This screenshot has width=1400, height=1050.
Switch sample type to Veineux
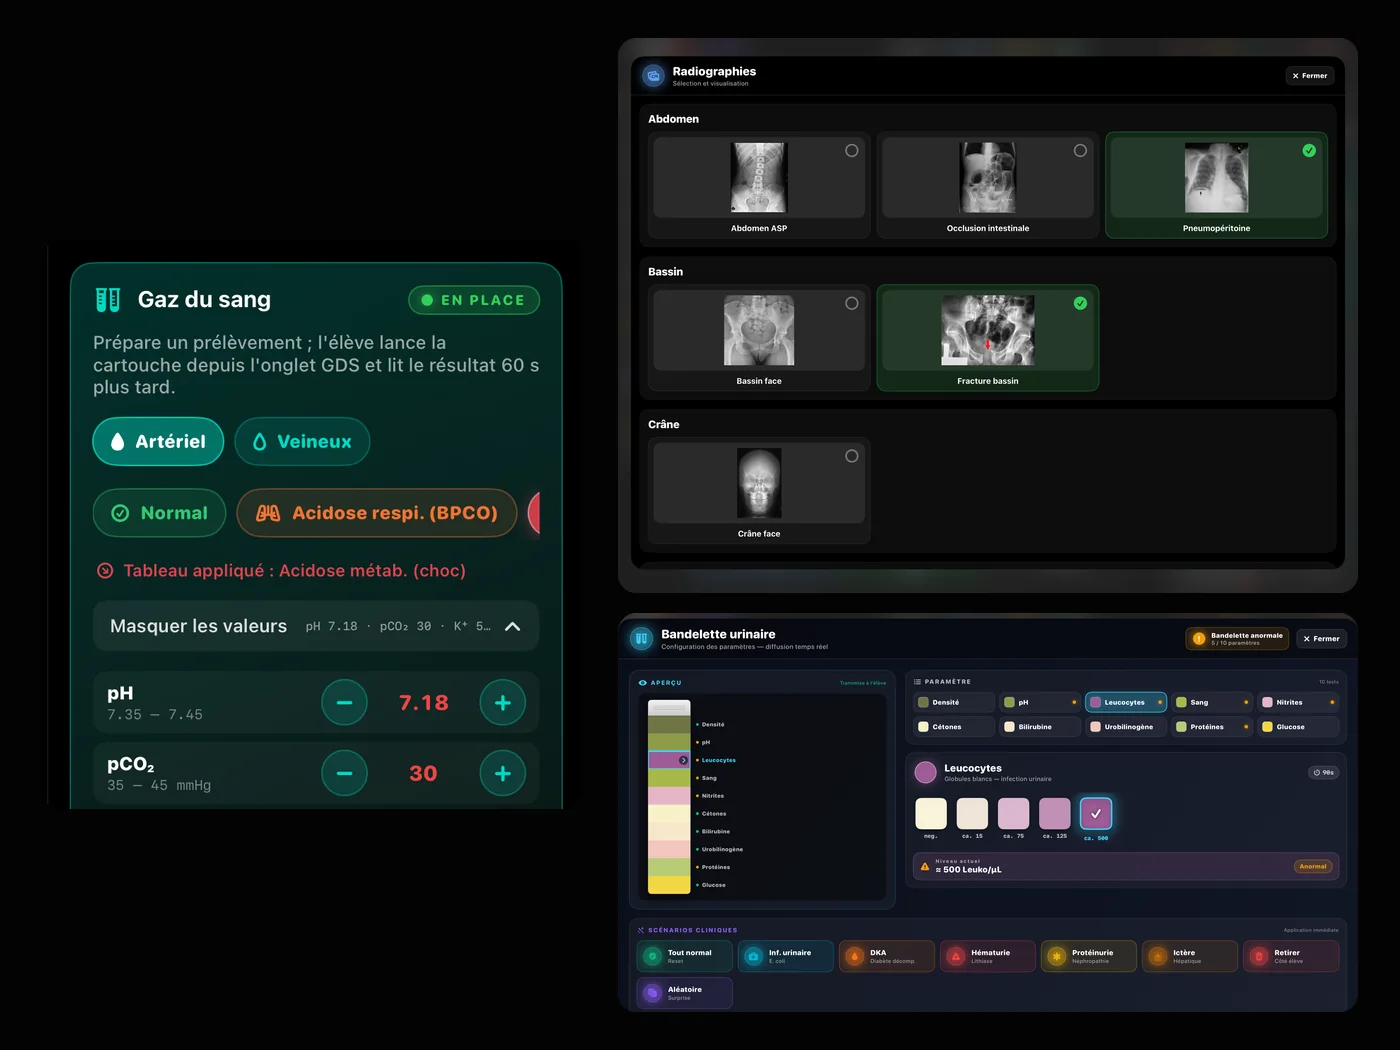point(302,442)
